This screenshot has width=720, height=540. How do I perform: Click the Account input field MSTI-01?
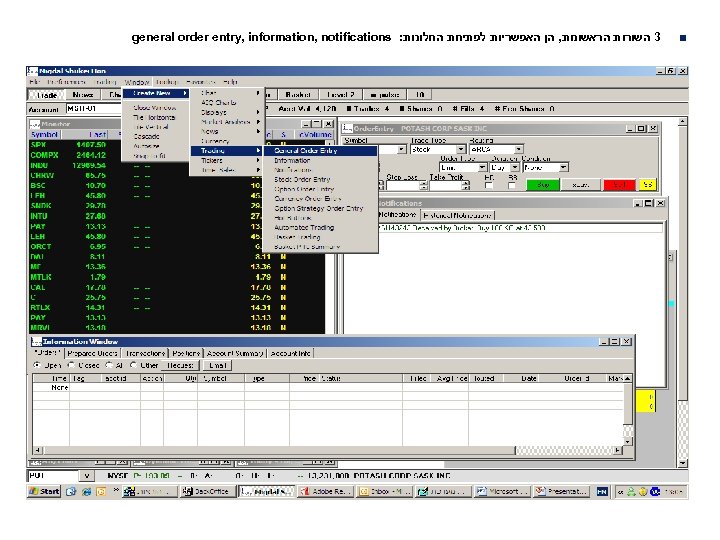point(94,109)
